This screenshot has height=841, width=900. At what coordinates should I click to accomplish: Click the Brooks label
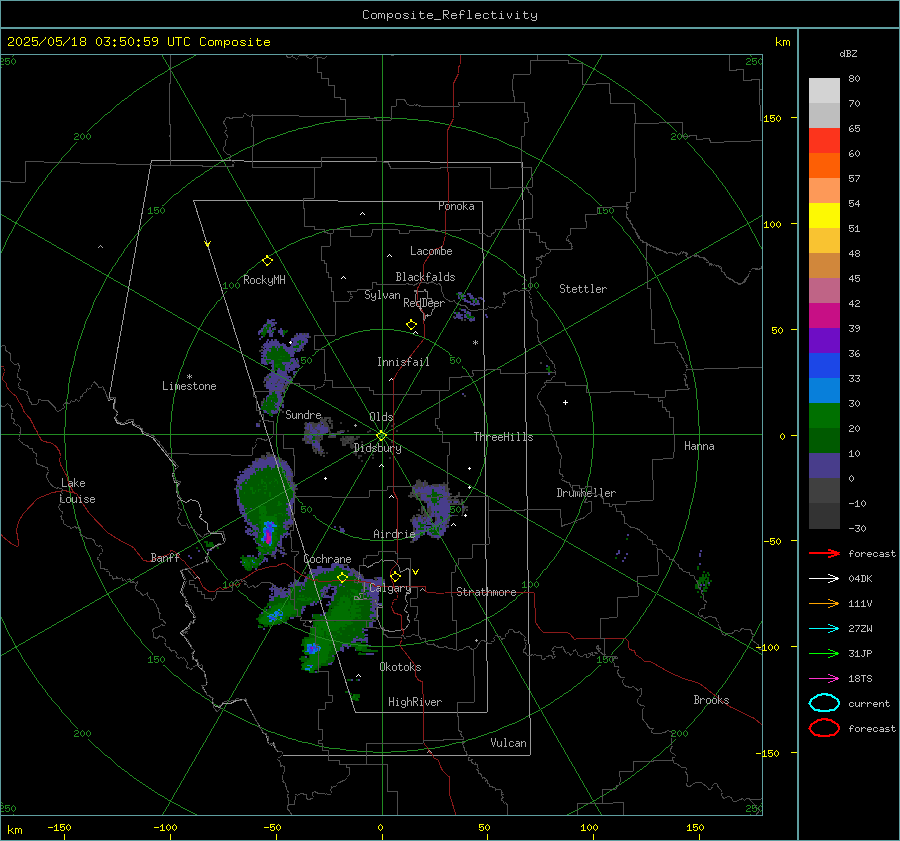(x=711, y=700)
